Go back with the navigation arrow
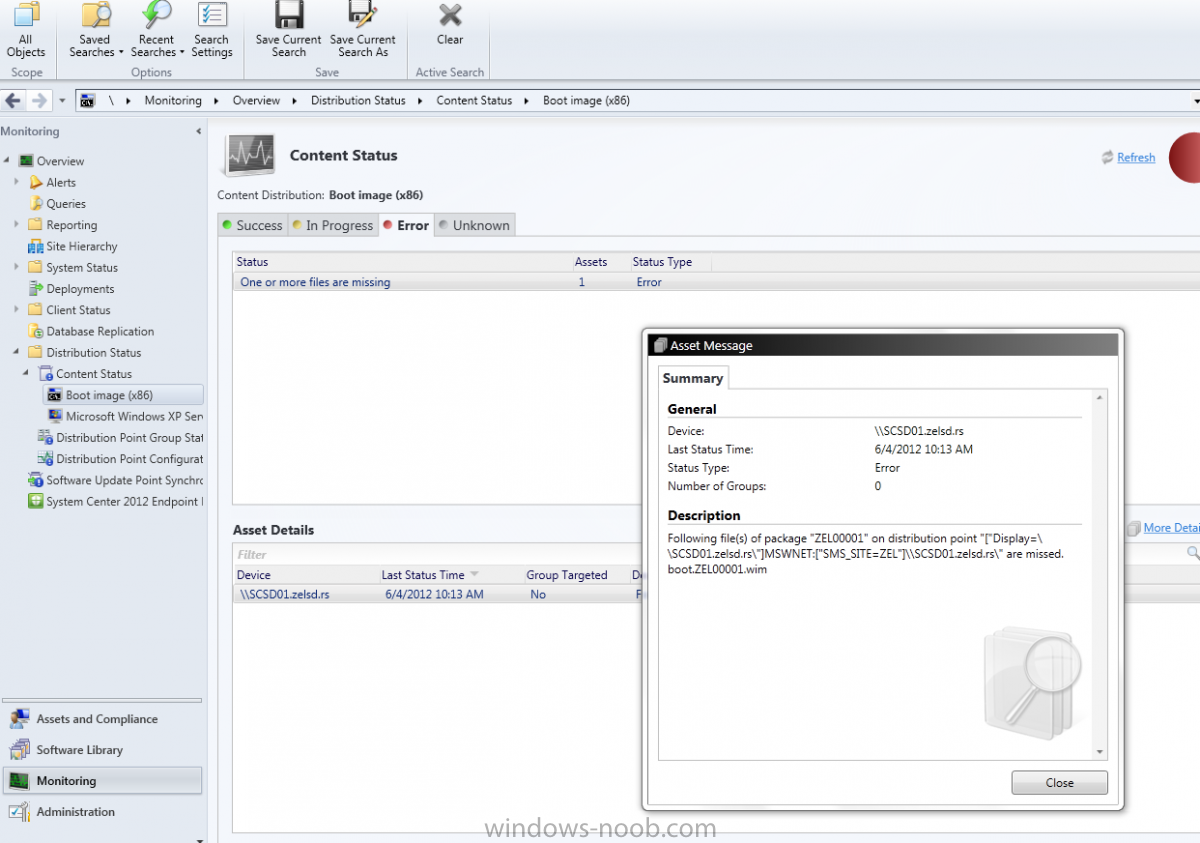1200x843 pixels. click(x=14, y=100)
